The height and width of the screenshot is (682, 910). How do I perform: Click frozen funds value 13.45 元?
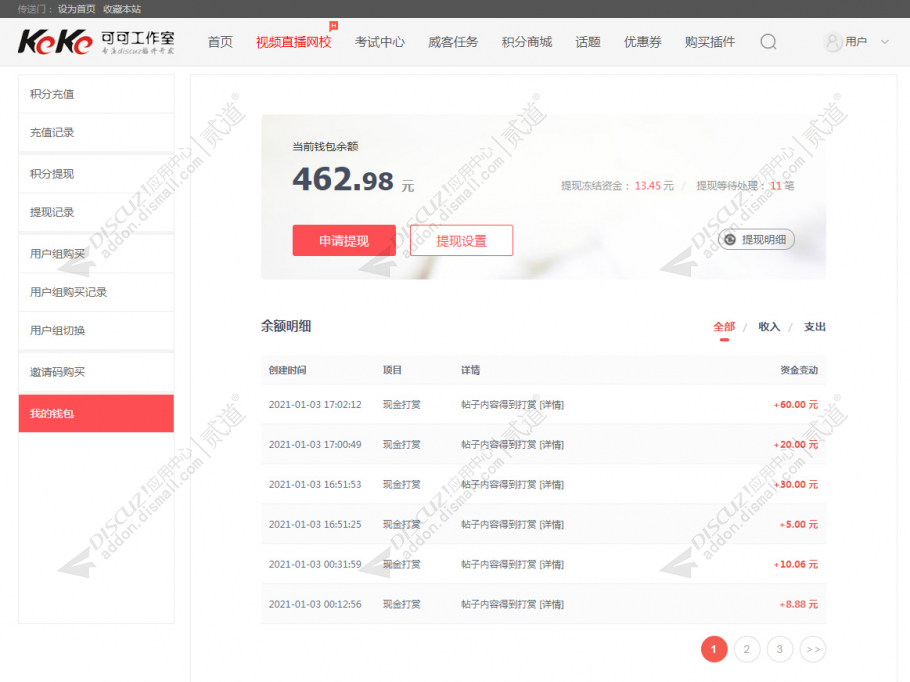coord(654,186)
